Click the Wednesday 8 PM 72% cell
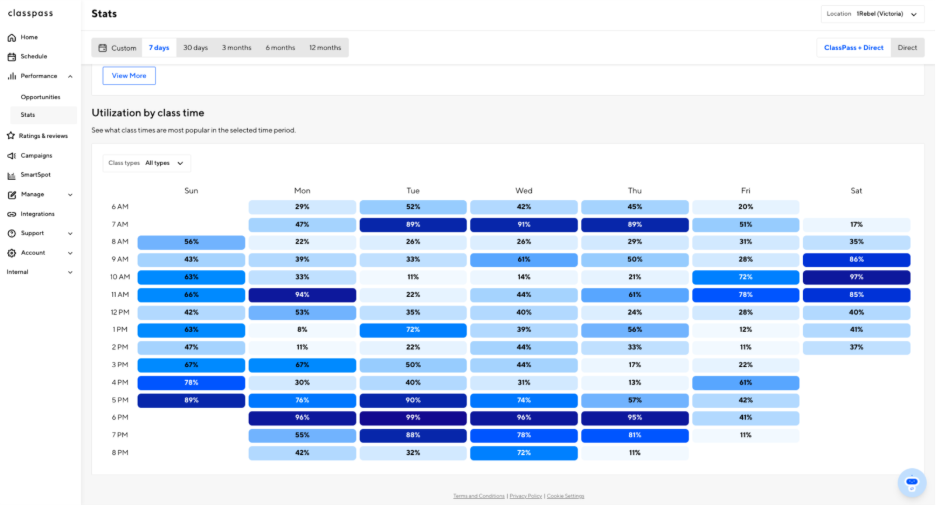The height and width of the screenshot is (505, 936). pos(524,453)
